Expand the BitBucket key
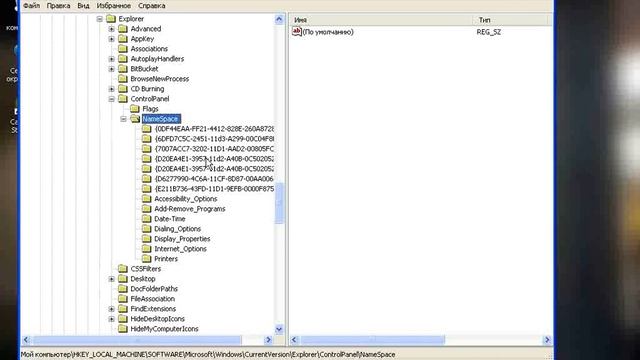This screenshot has height=360, width=640. pos(111,69)
